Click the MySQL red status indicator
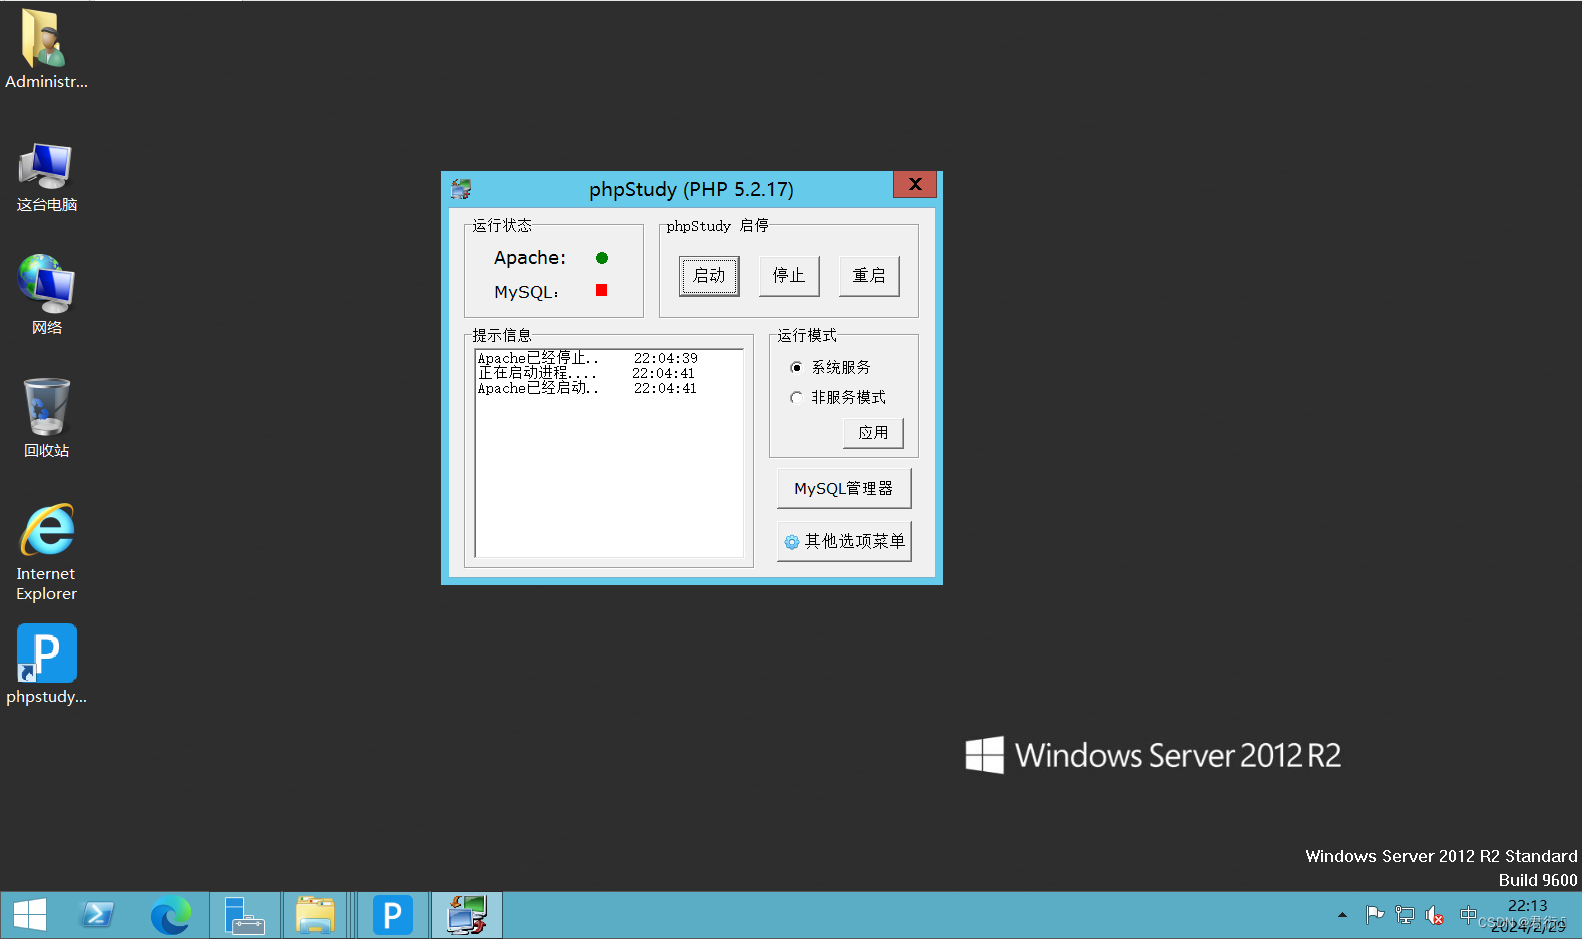This screenshot has width=1582, height=939. pyautogui.click(x=602, y=290)
